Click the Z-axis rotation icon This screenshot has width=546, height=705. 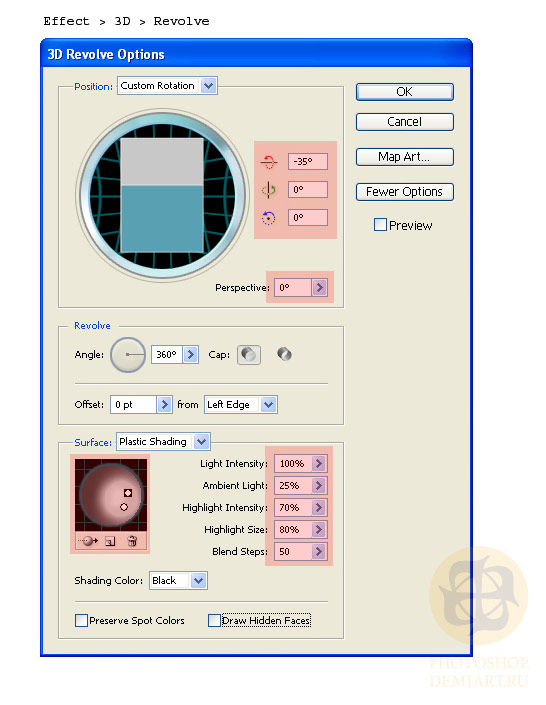click(x=268, y=218)
